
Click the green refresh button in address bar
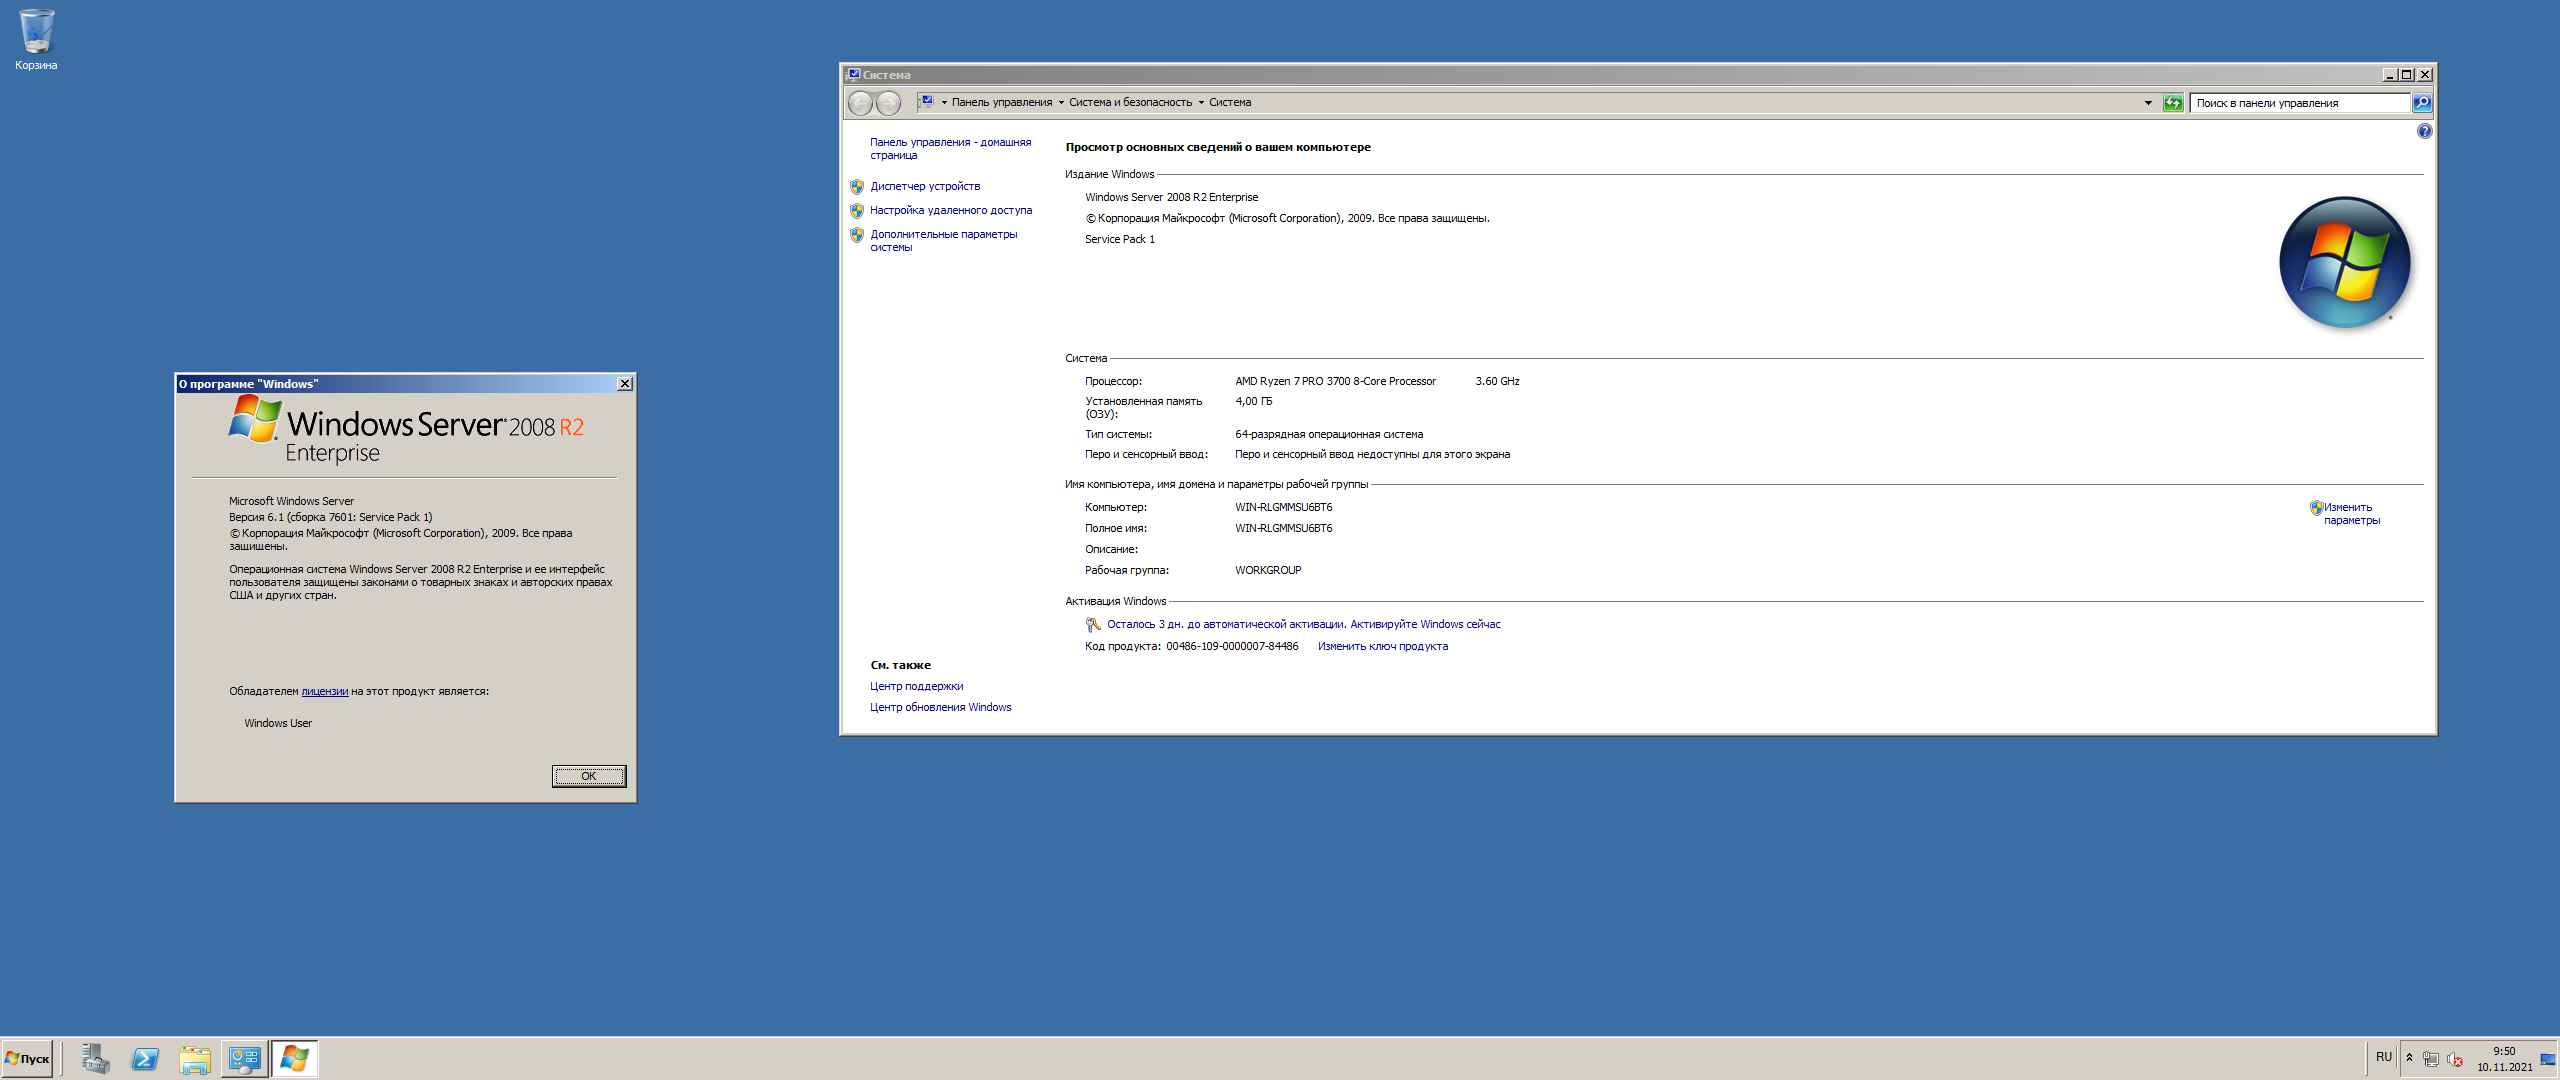click(x=2173, y=103)
